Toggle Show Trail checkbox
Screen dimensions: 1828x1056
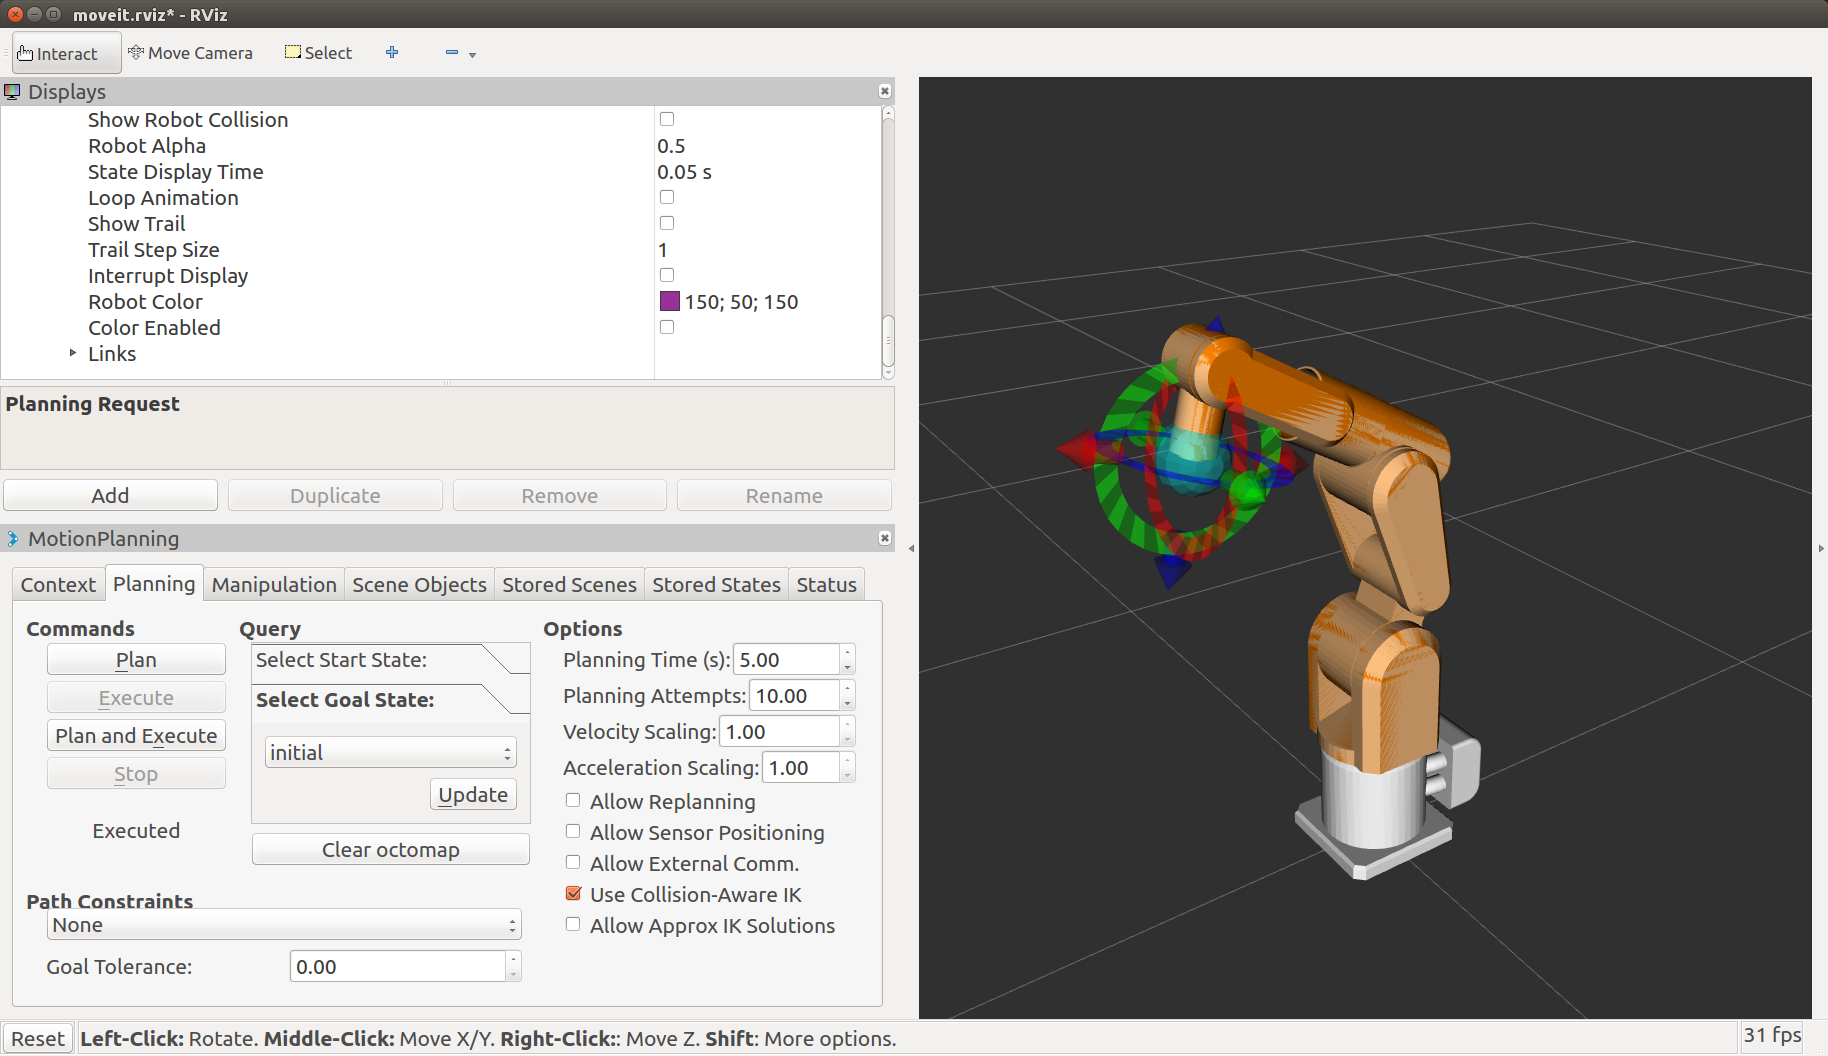667,223
